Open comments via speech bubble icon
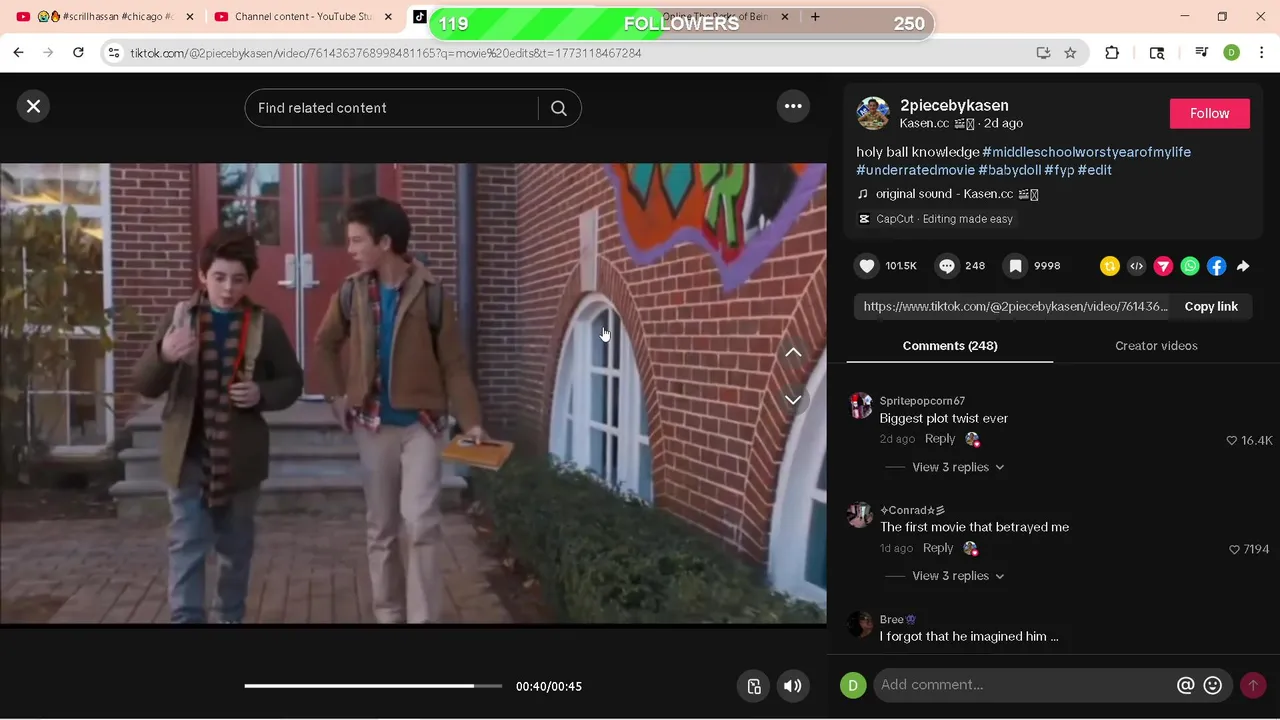This screenshot has width=1280, height=720. click(x=946, y=266)
